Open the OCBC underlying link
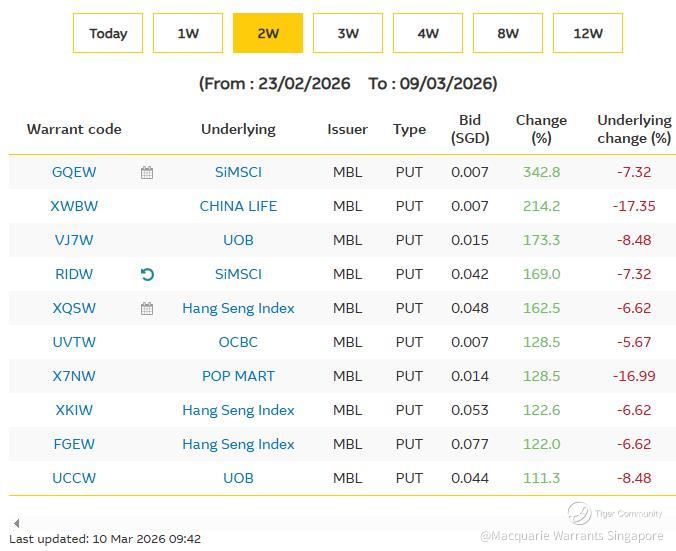This screenshot has height=551, width=676. (x=238, y=342)
